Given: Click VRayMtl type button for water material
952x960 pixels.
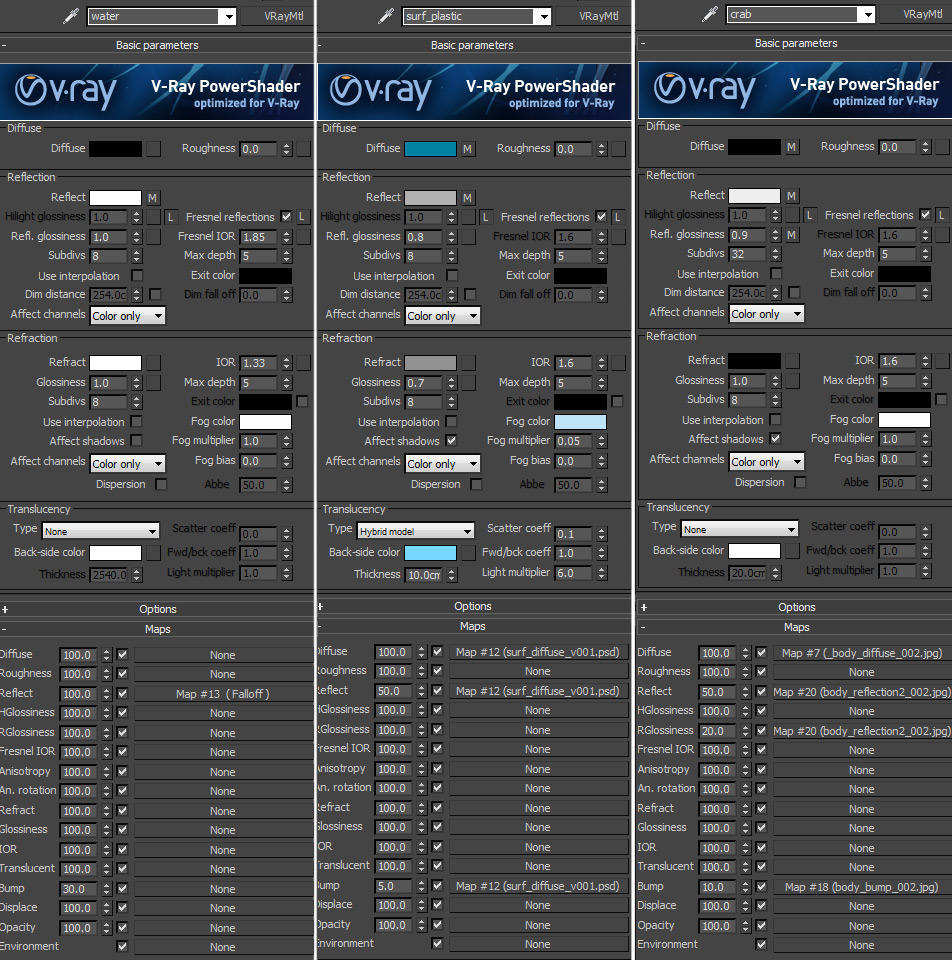Looking at the screenshot, I should (x=279, y=16).
